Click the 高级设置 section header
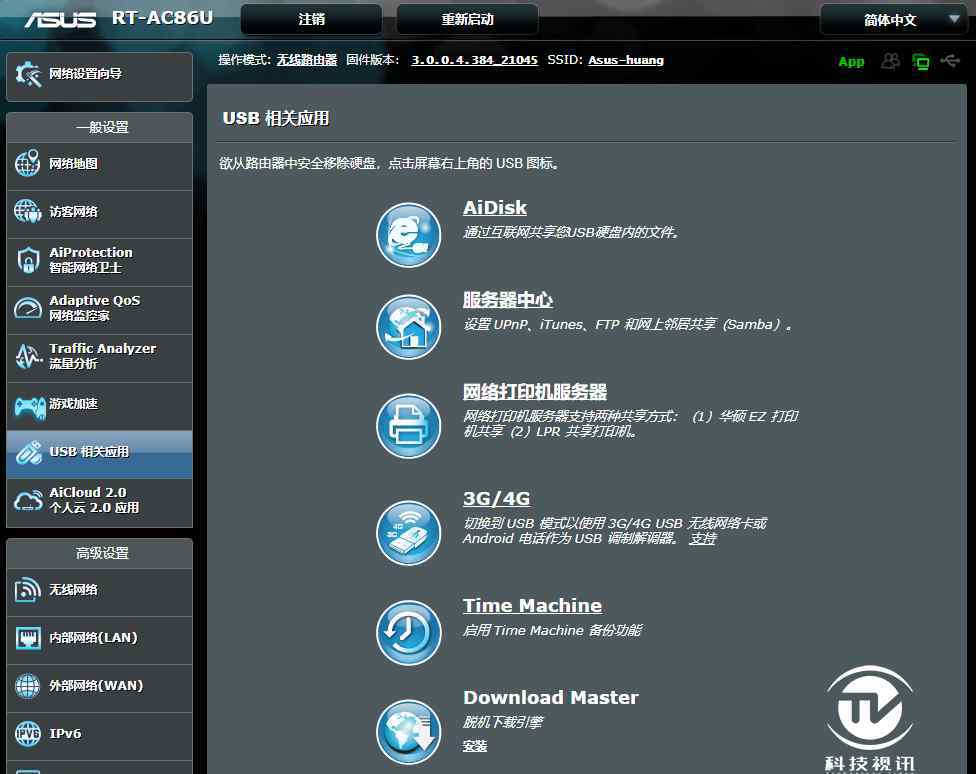Viewport: 976px width, 774px height. coord(101,554)
